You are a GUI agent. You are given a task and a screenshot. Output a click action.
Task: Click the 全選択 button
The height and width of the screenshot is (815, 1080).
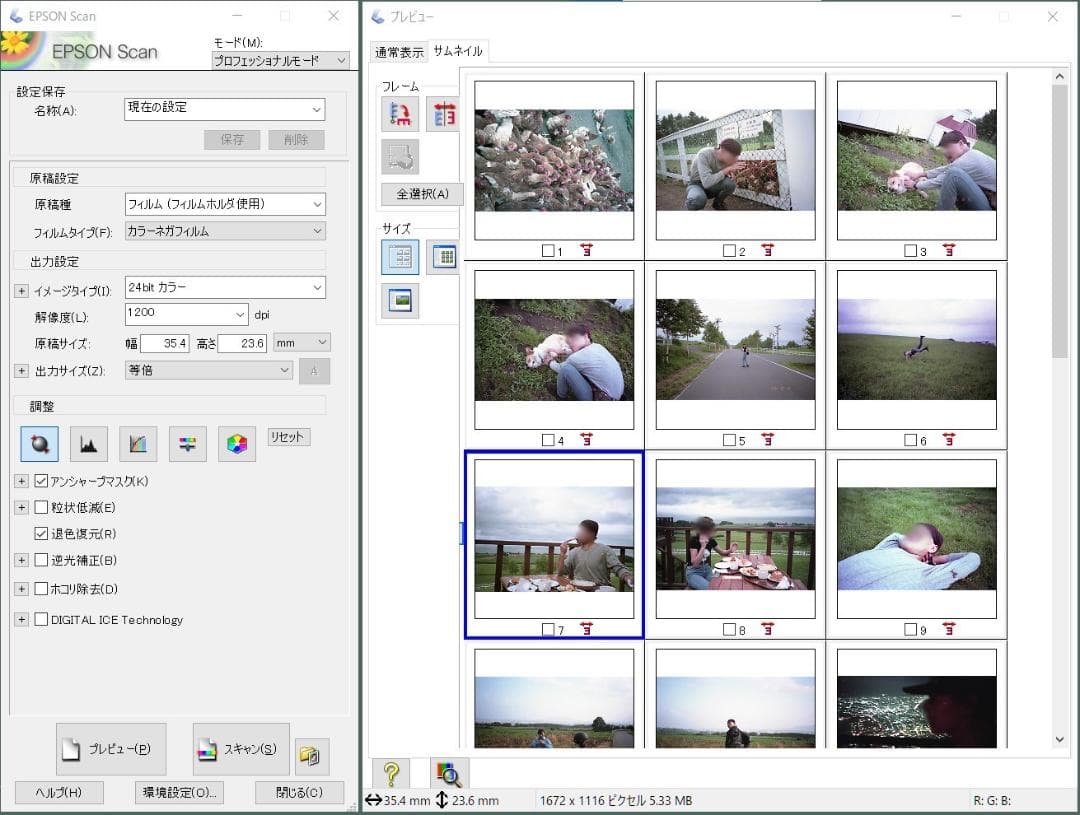(422, 194)
